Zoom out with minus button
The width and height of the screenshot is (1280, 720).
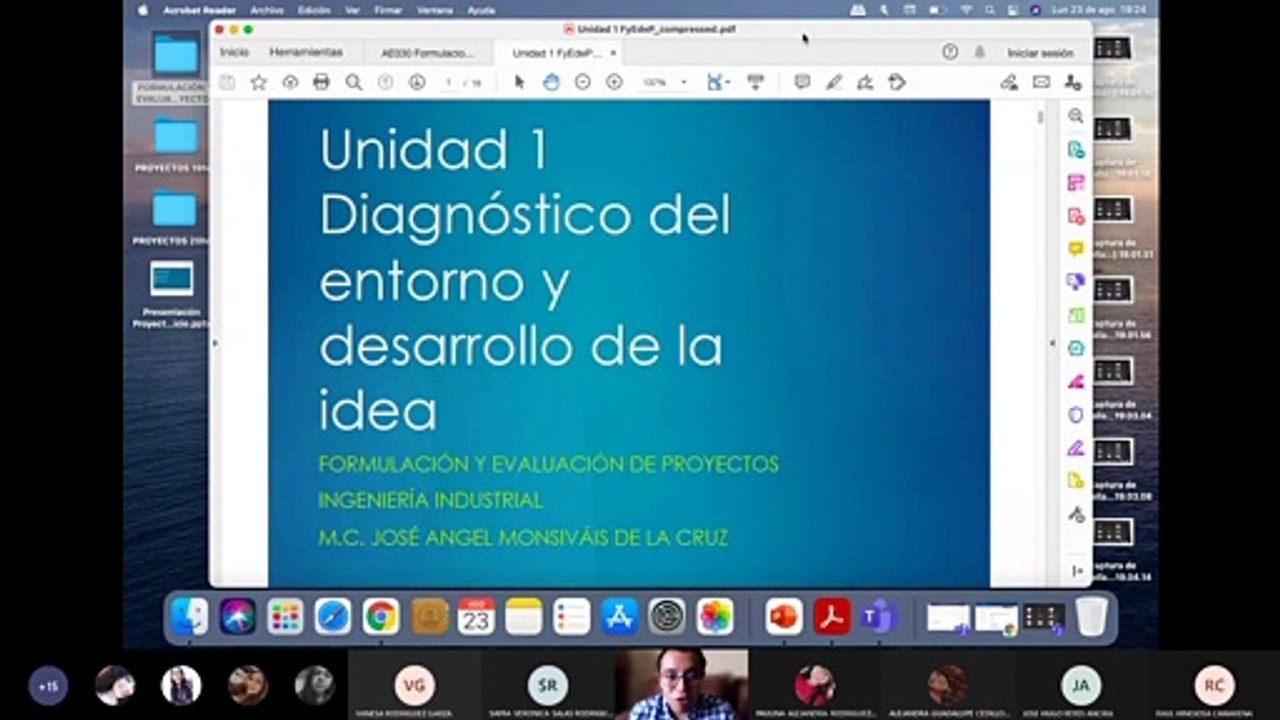pos(583,83)
